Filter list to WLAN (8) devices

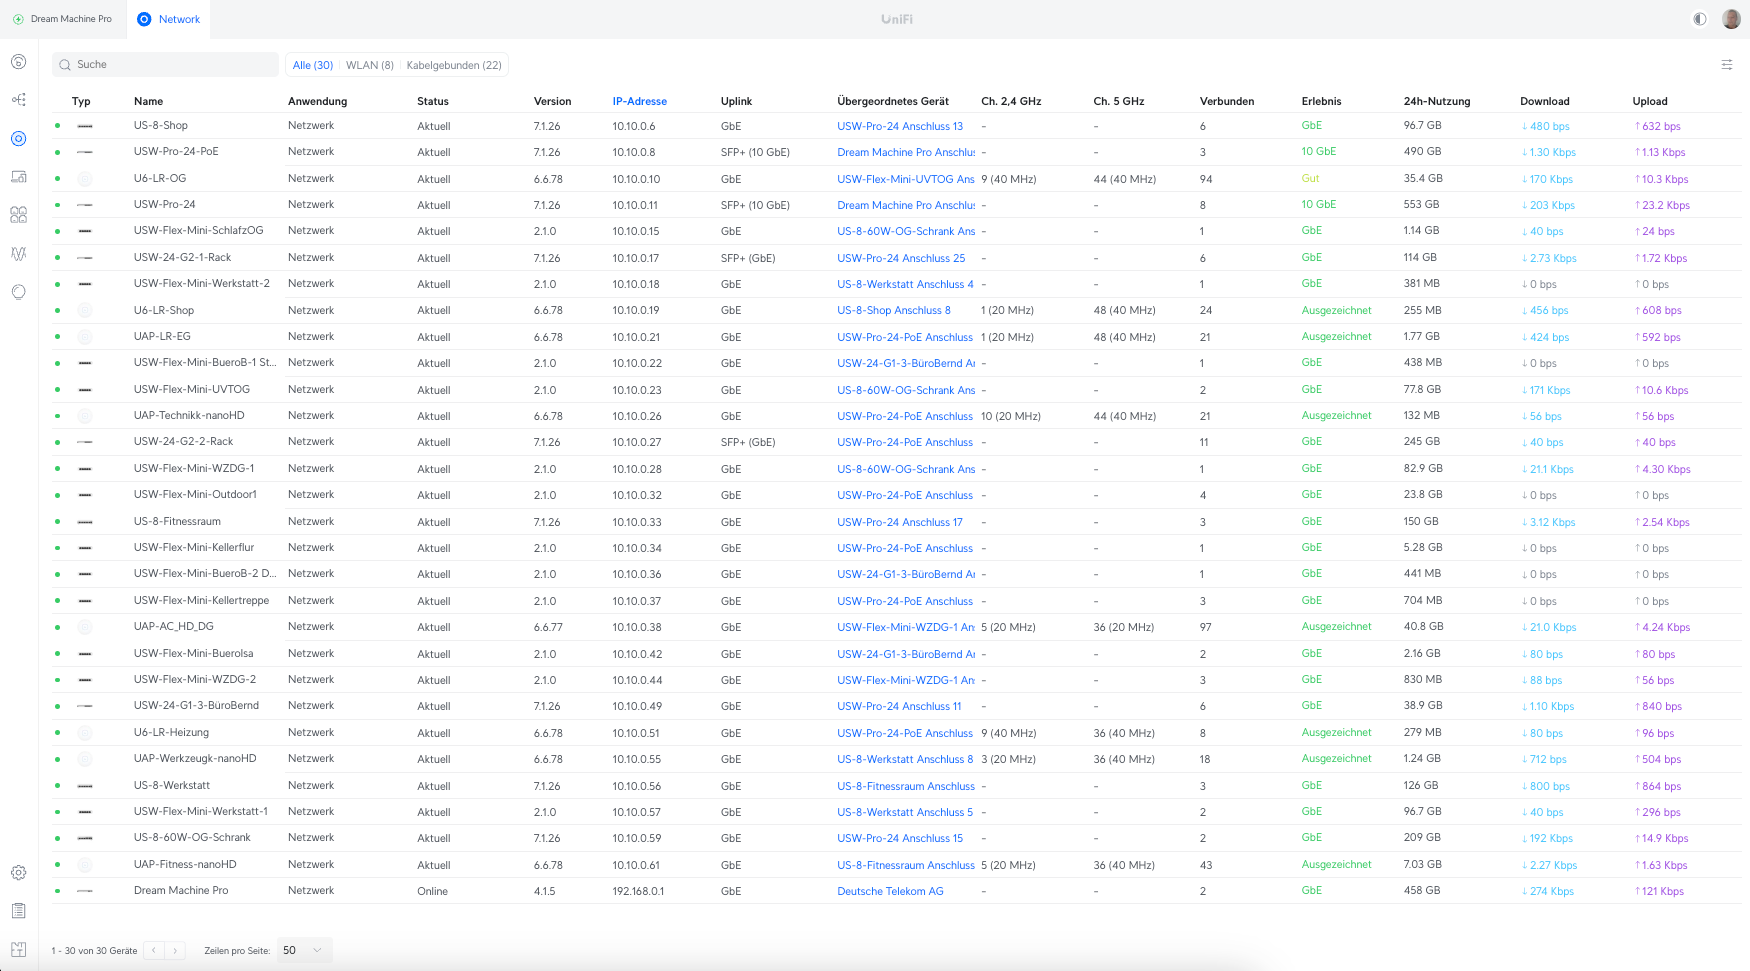(369, 65)
